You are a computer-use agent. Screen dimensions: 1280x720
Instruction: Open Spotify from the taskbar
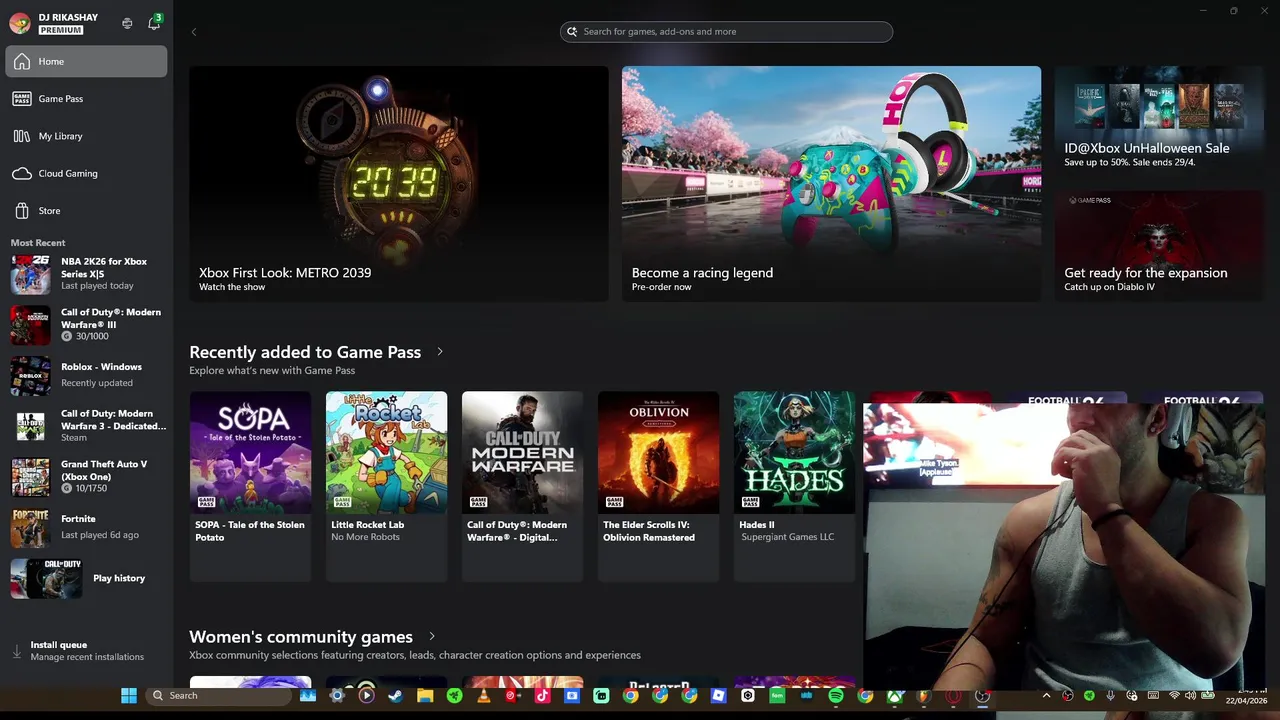tap(836, 695)
